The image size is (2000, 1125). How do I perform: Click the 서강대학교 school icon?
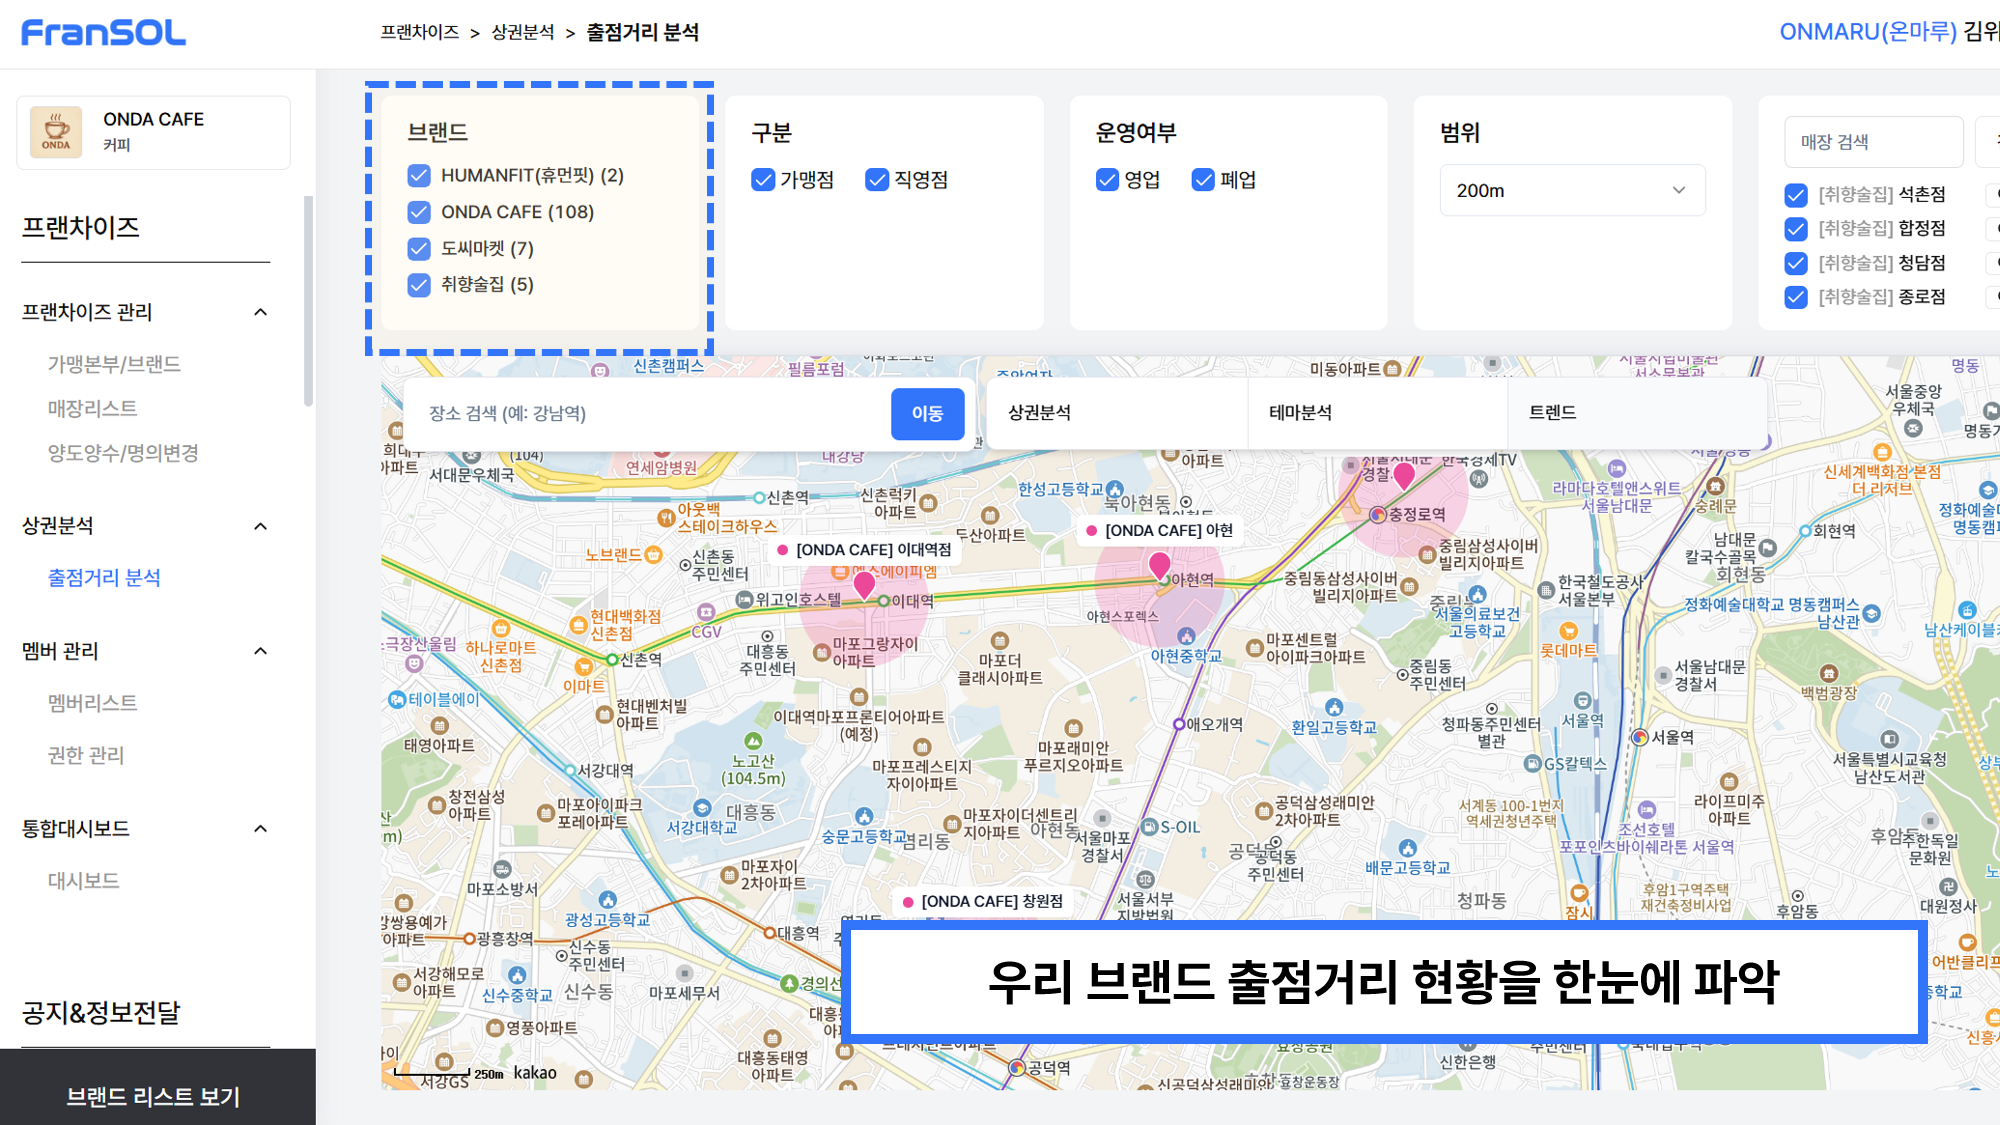tap(702, 808)
